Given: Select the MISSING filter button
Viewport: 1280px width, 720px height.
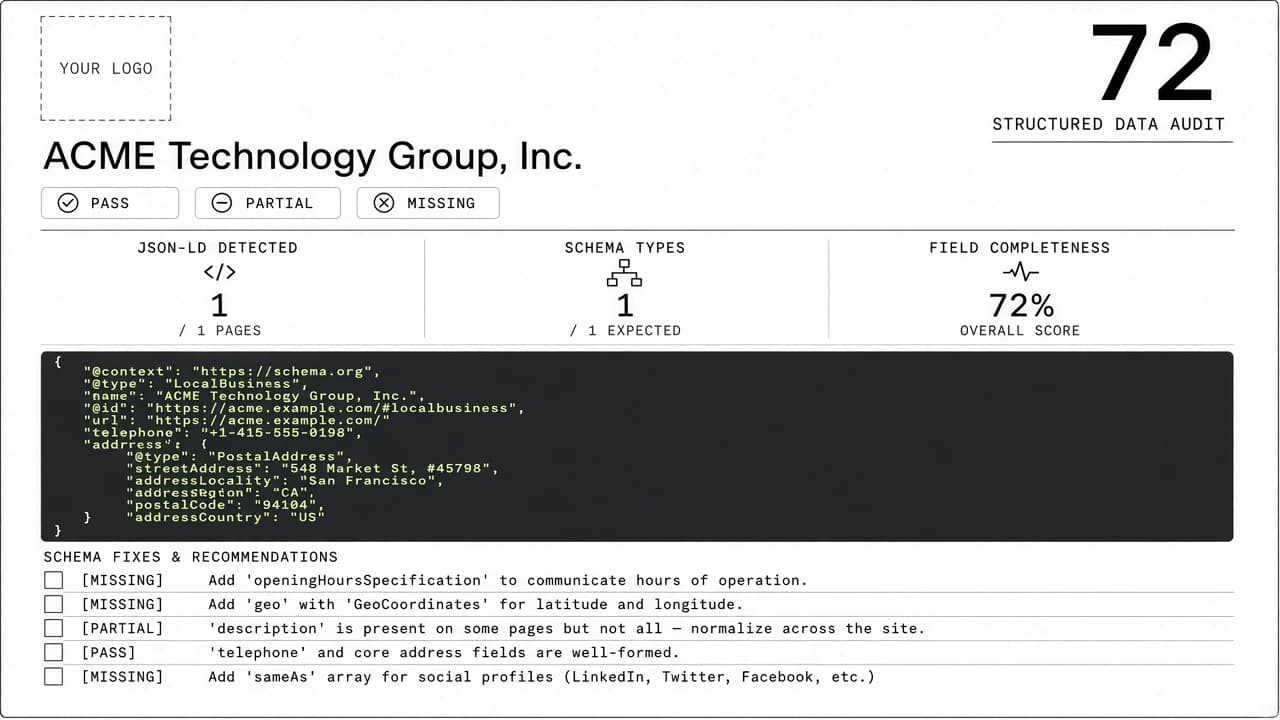Looking at the screenshot, I should (x=428, y=203).
